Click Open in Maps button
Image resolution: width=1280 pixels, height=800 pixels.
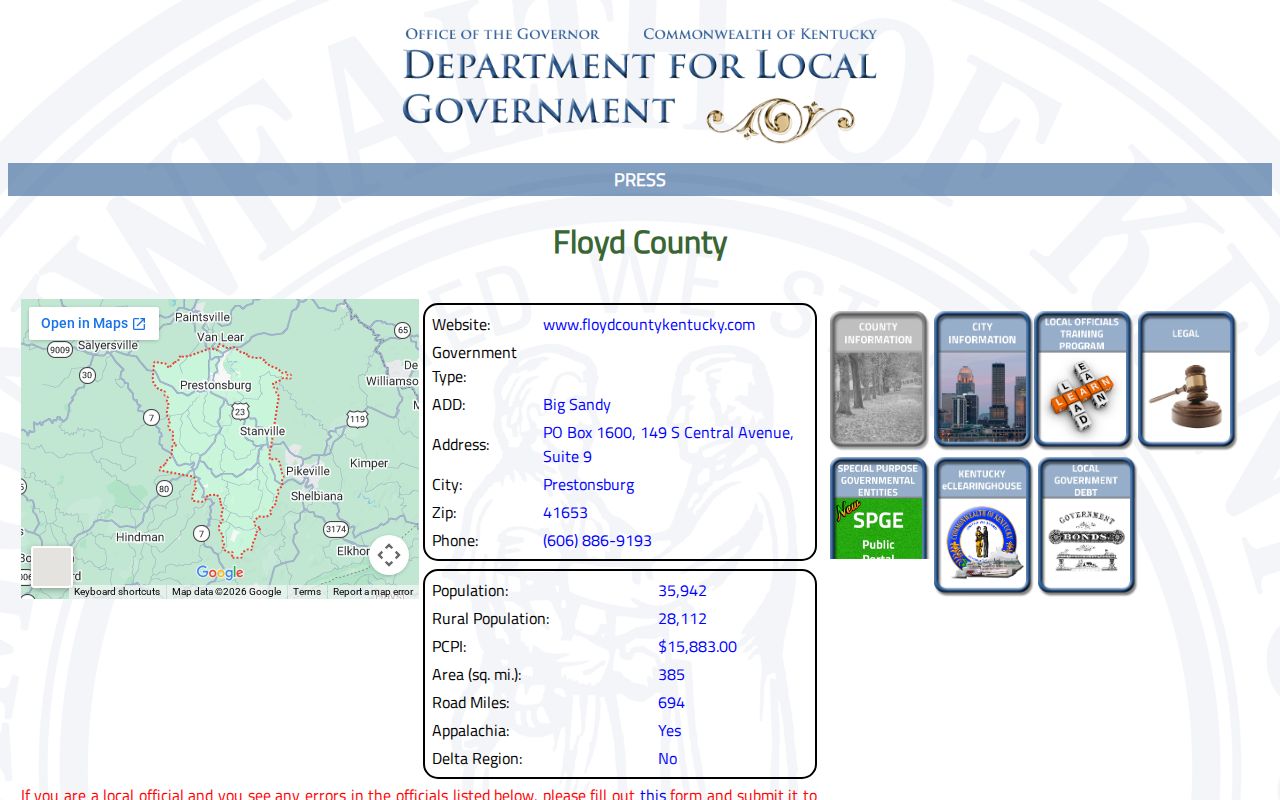94,323
